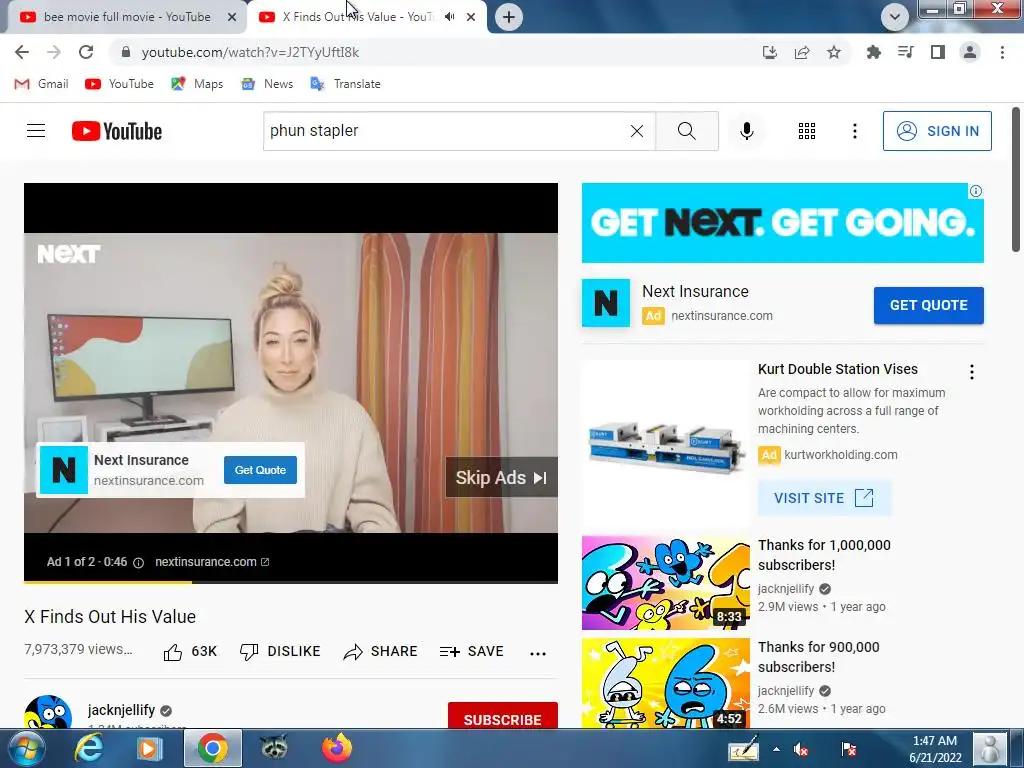Screen dimensions: 1024x768
Task: Share the video
Action: pos(380,652)
